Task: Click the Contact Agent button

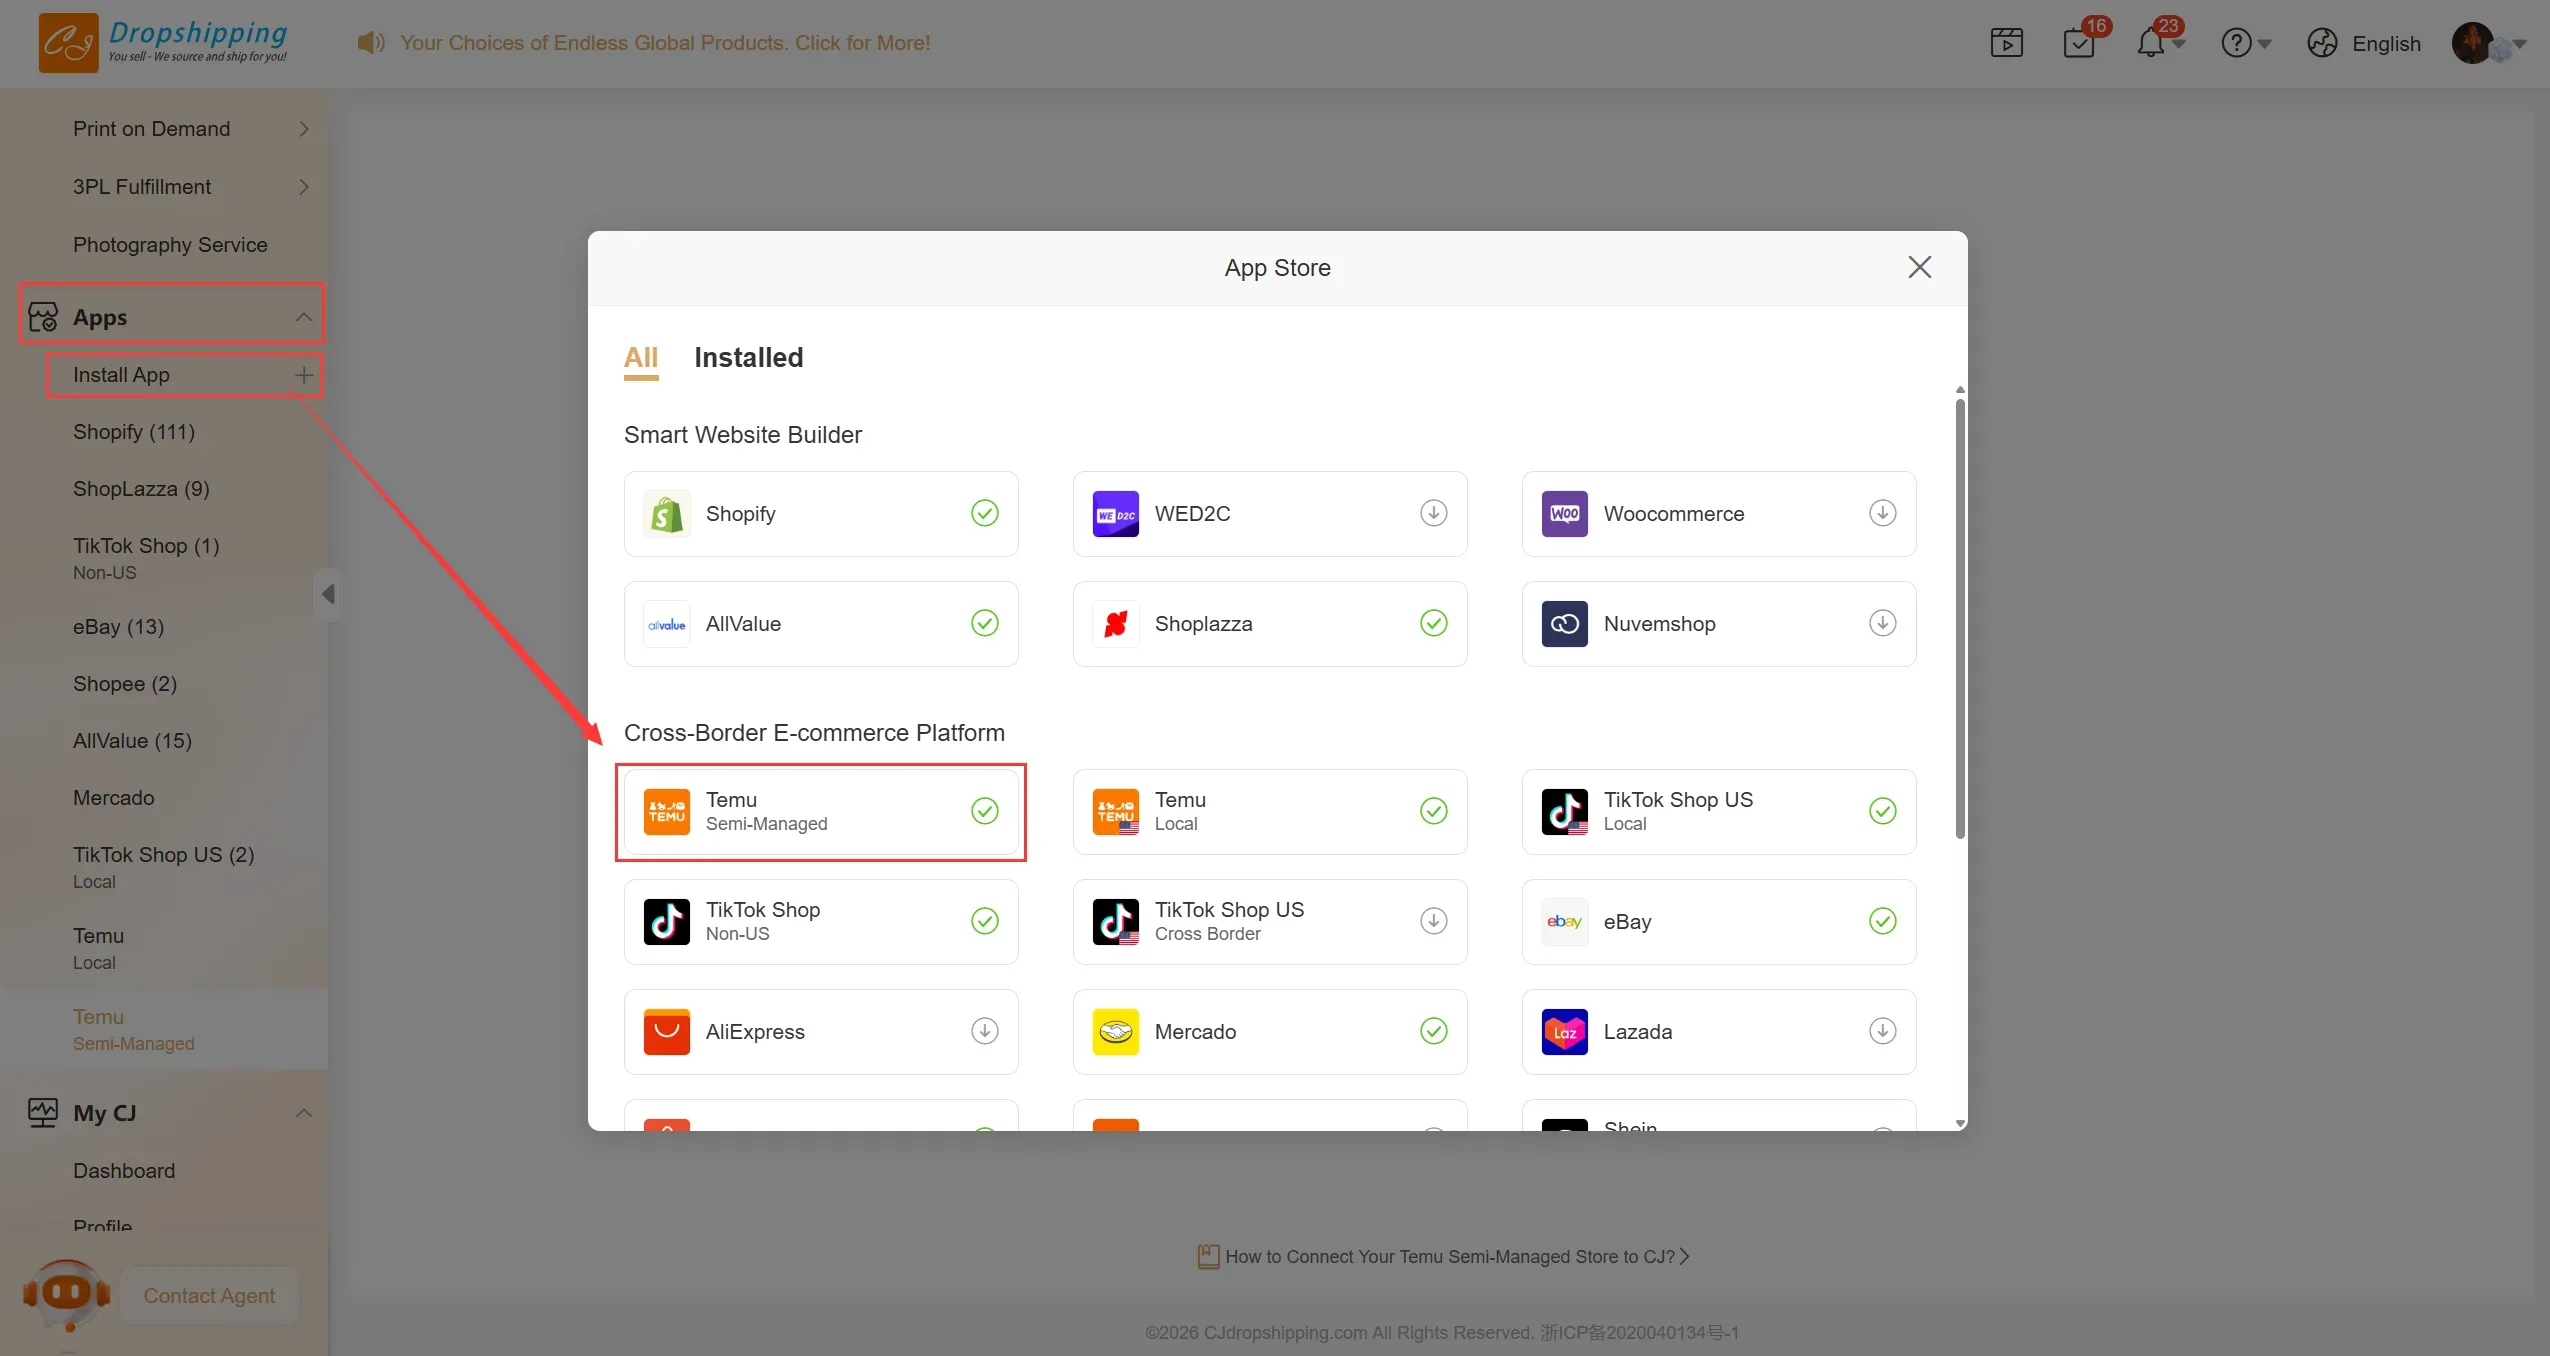Action: (209, 1296)
